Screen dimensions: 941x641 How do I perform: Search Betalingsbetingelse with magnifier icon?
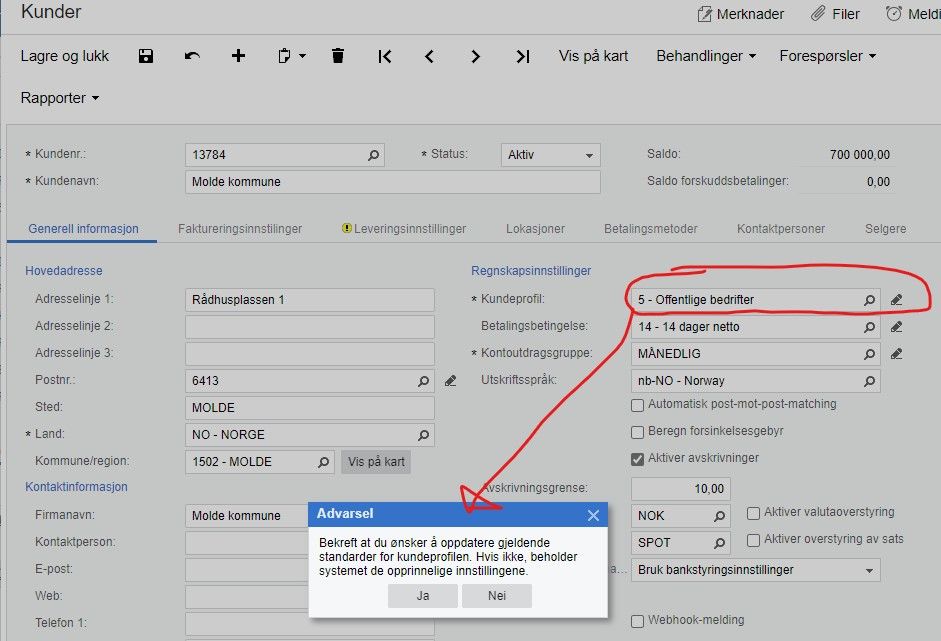[869, 327]
